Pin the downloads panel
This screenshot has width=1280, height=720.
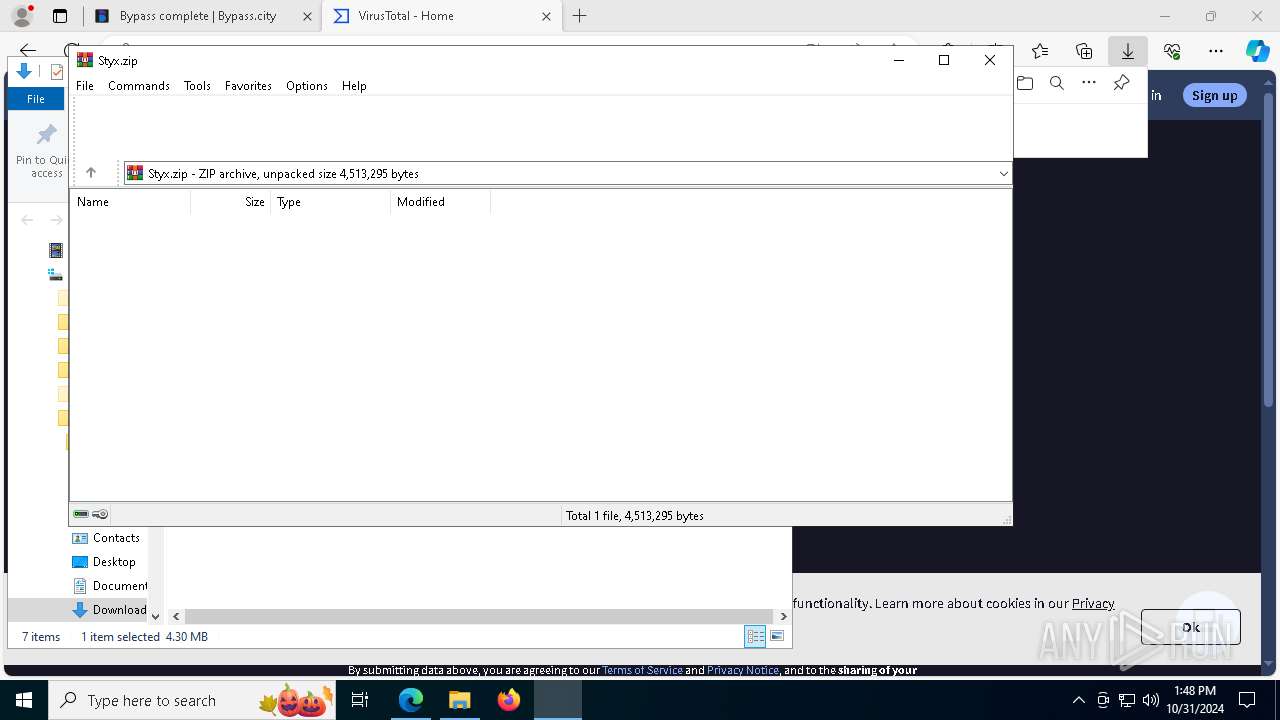tap(1122, 83)
